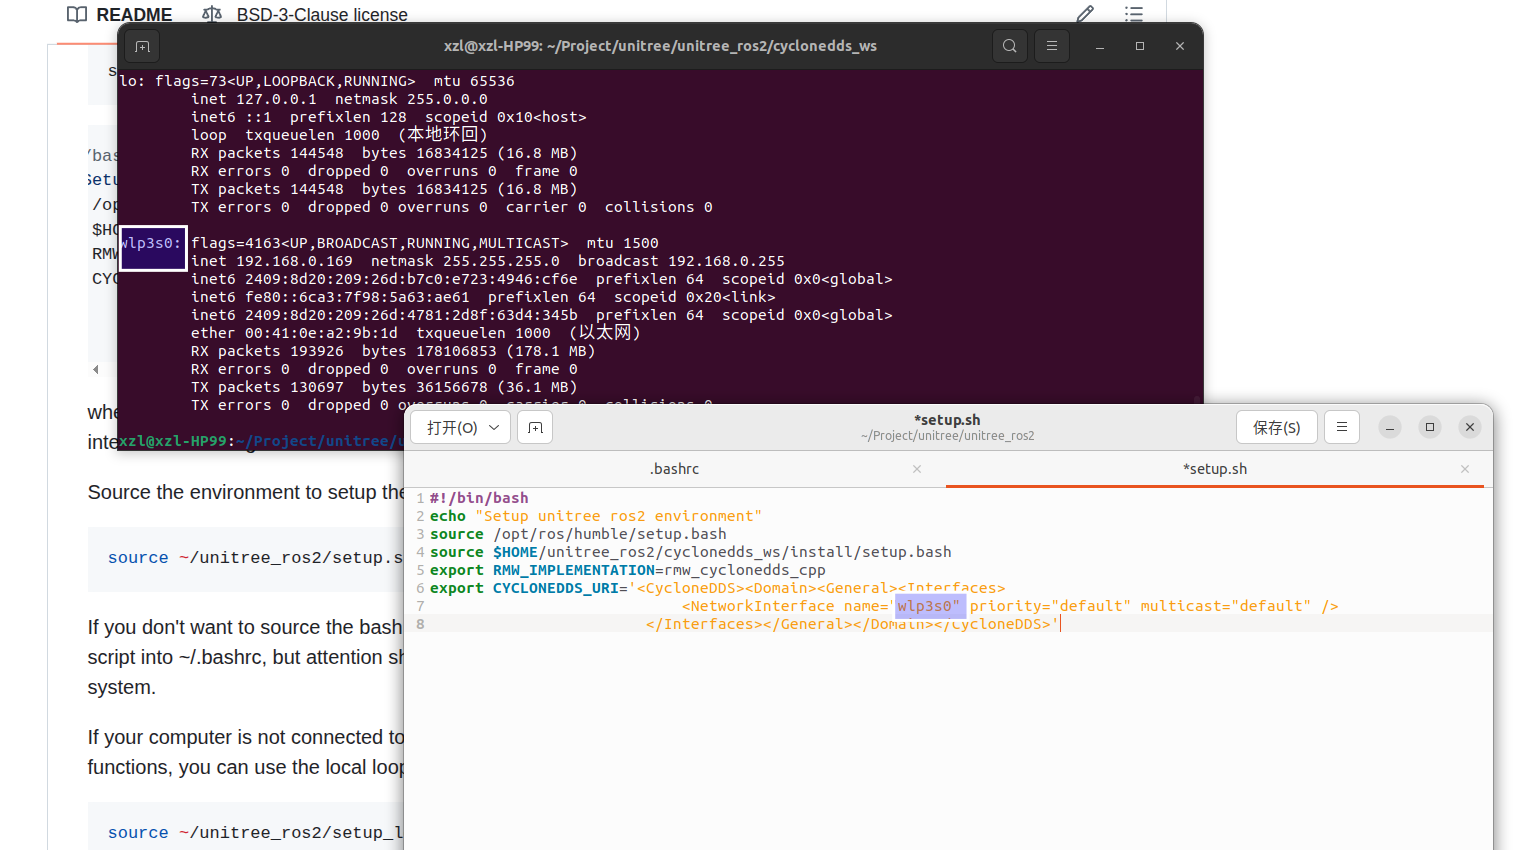Close the setup.sh editor window
The height and width of the screenshot is (850, 1513).
coord(1470,427)
